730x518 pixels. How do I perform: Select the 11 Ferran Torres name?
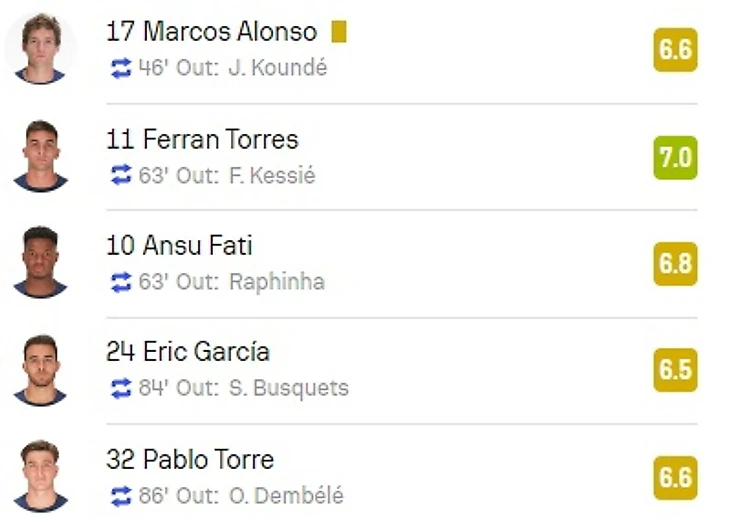203,139
